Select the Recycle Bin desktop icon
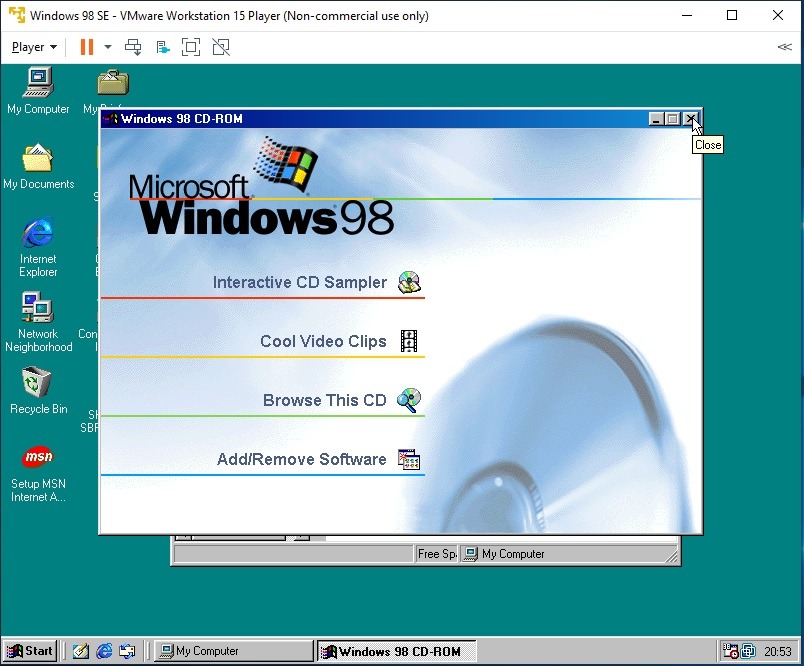The height and width of the screenshot is (666, 804). tap(38, 390)
